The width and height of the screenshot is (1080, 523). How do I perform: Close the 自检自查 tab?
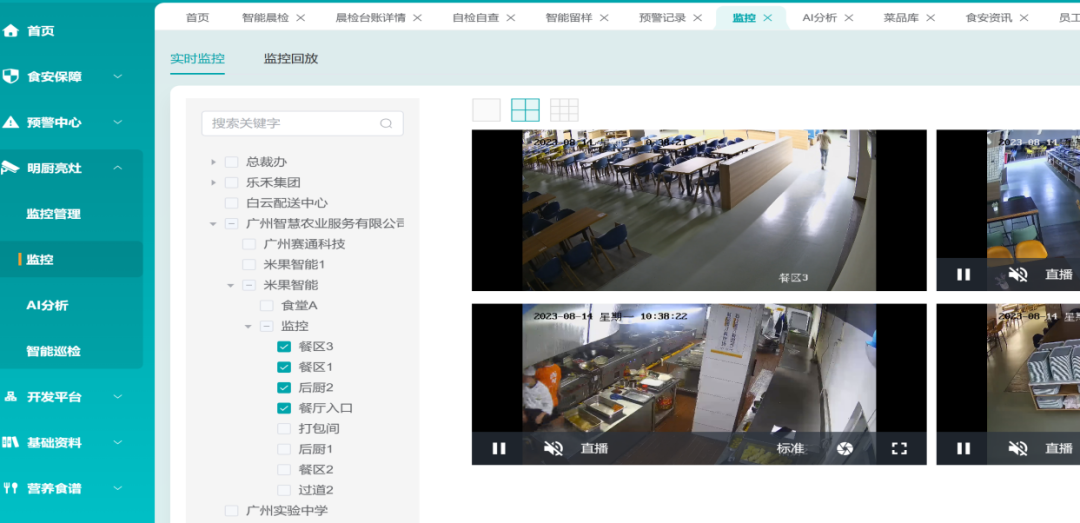(510, 18)
